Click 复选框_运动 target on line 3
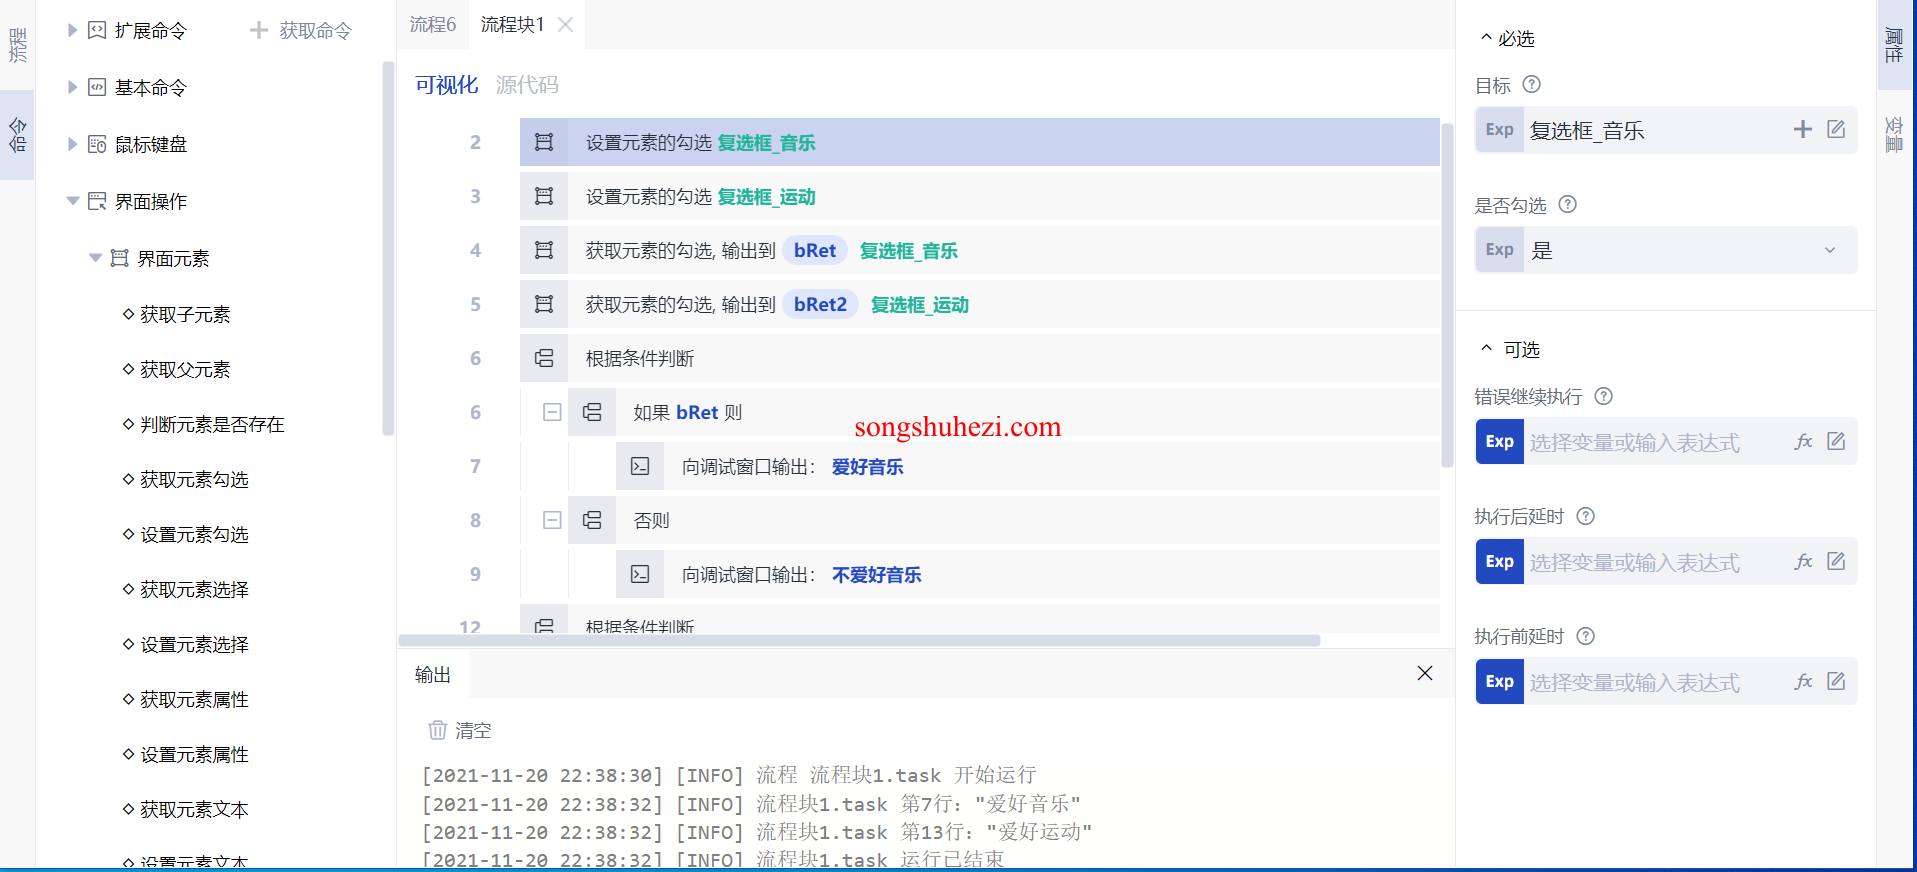The image size is (1917, 872). coord(767,197)
